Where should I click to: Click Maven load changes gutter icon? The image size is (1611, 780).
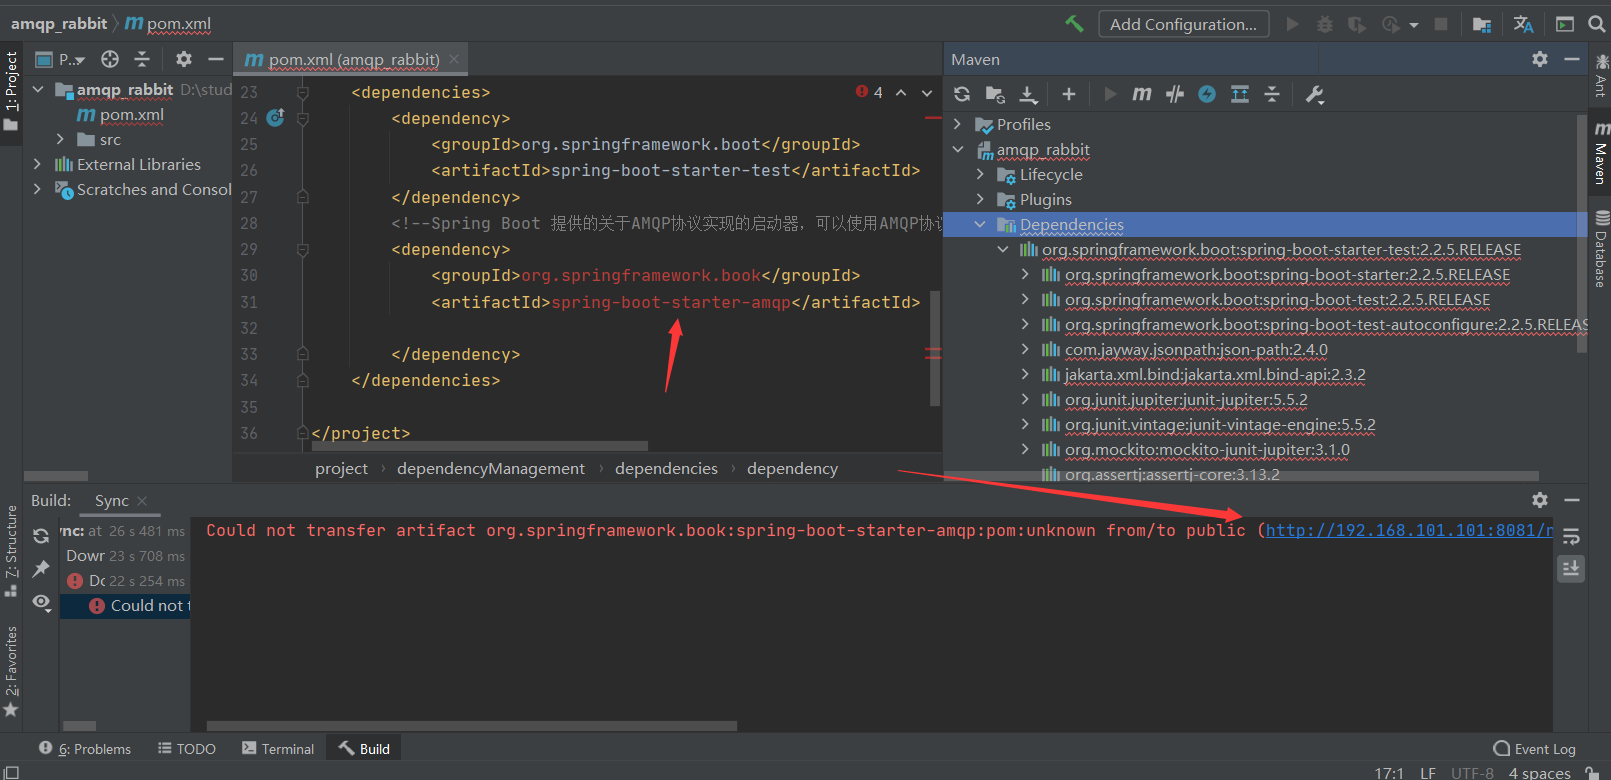(x=276, y=117)
